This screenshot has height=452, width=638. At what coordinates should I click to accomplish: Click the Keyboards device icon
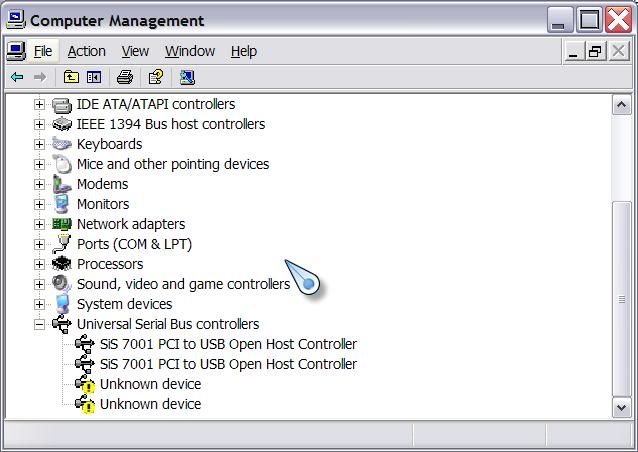pos(62,144)
